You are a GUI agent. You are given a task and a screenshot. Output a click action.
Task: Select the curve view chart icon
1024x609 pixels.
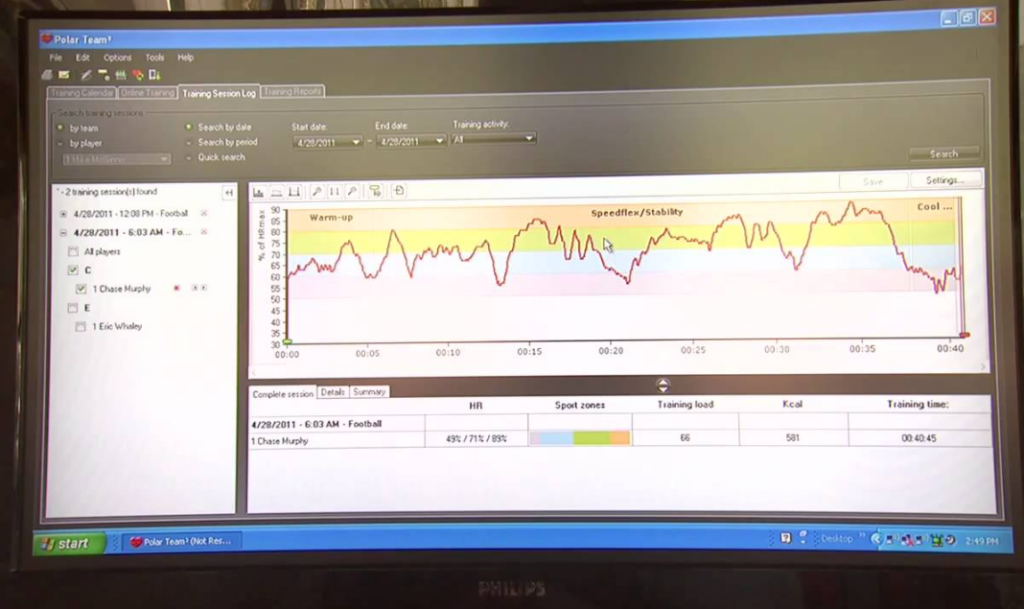coord(277,192)
